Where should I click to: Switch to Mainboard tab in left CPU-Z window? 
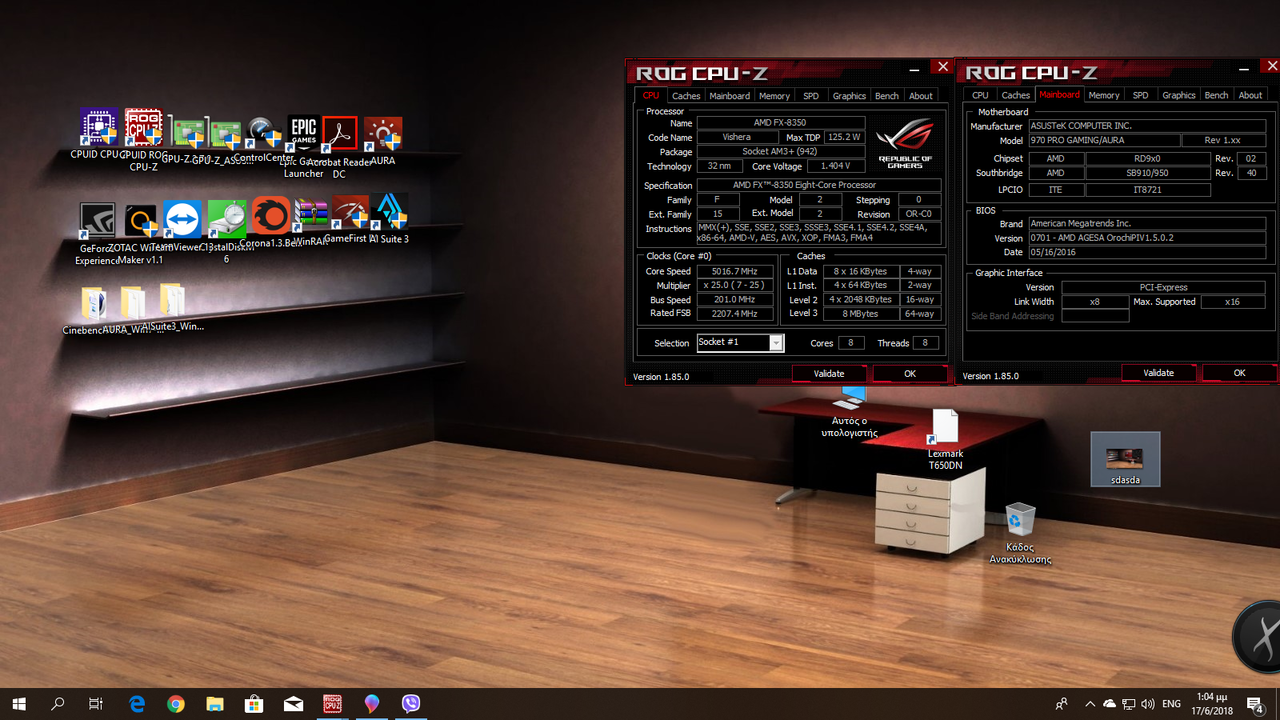pos(729,96)
